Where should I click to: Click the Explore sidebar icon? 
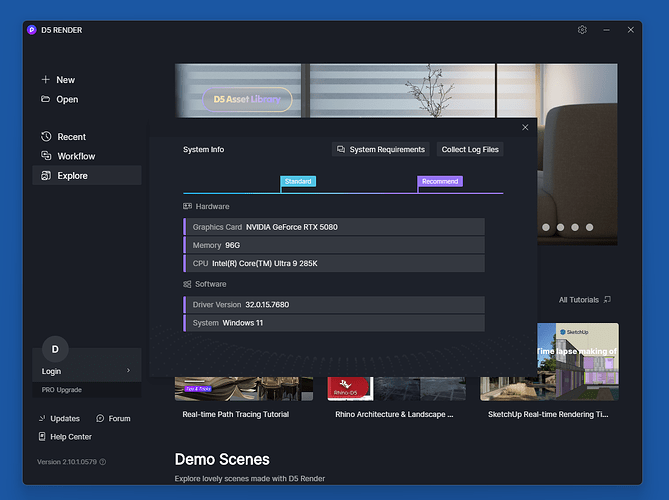click(x=46, y=175)
